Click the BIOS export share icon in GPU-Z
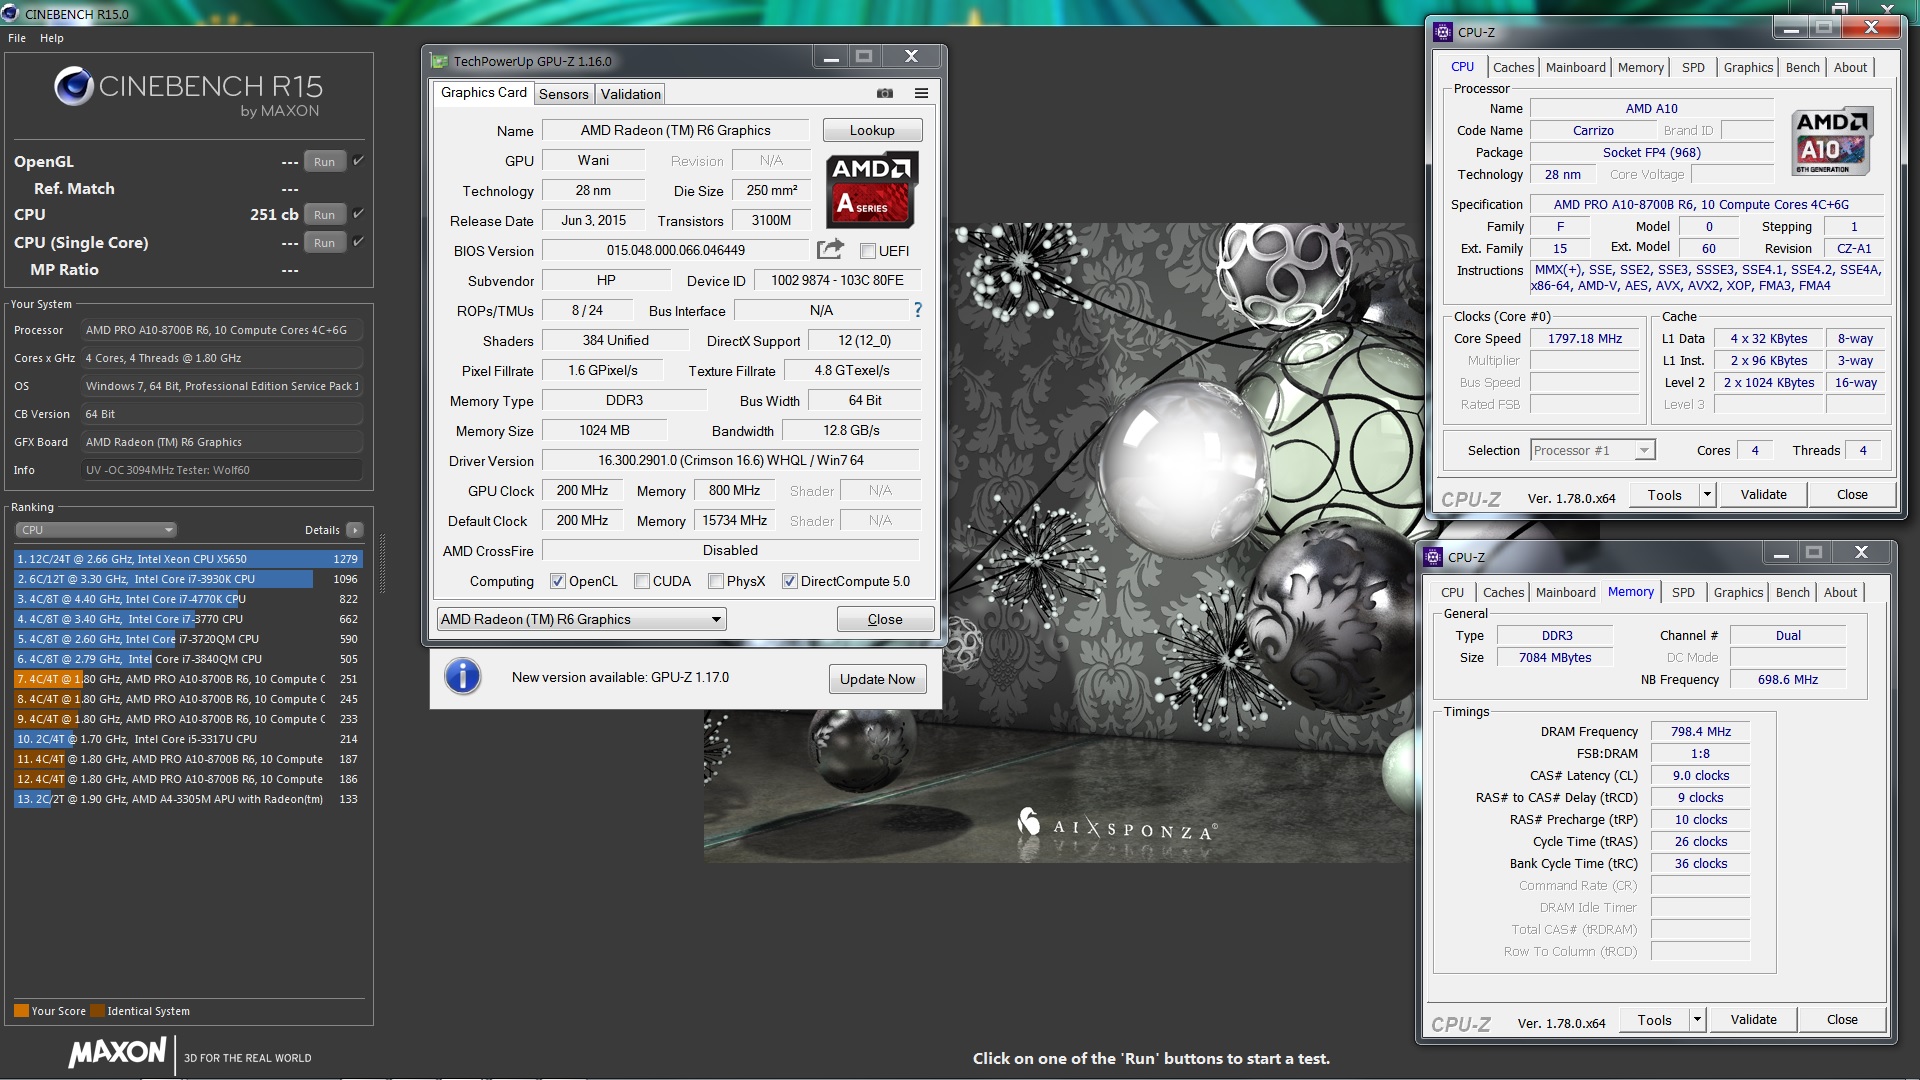Viewport: 1920px width, 1080px height. click(x=830, y=249)
